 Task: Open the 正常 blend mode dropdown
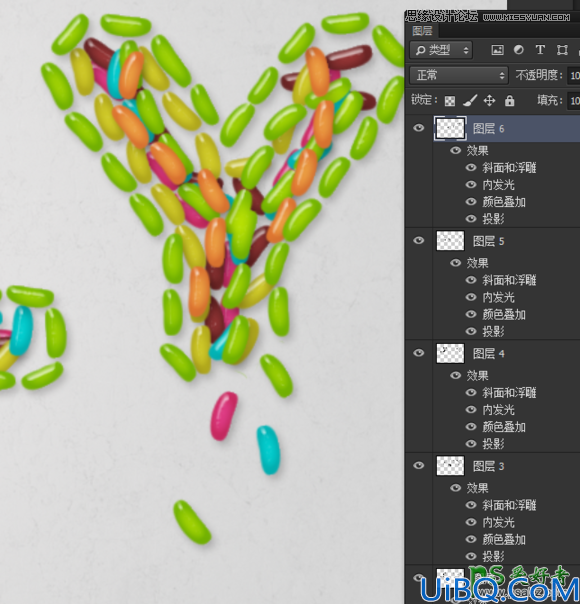(459, 75)
